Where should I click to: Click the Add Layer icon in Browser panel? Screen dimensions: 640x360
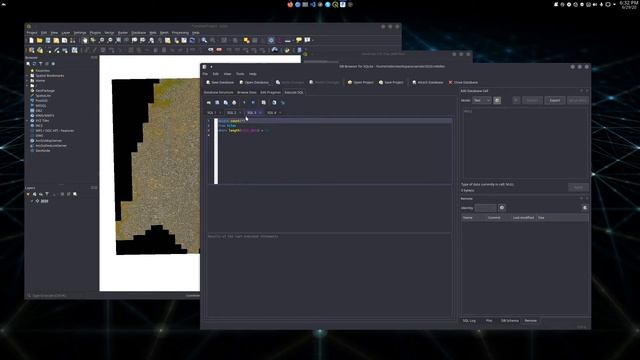tap(28, 64)
